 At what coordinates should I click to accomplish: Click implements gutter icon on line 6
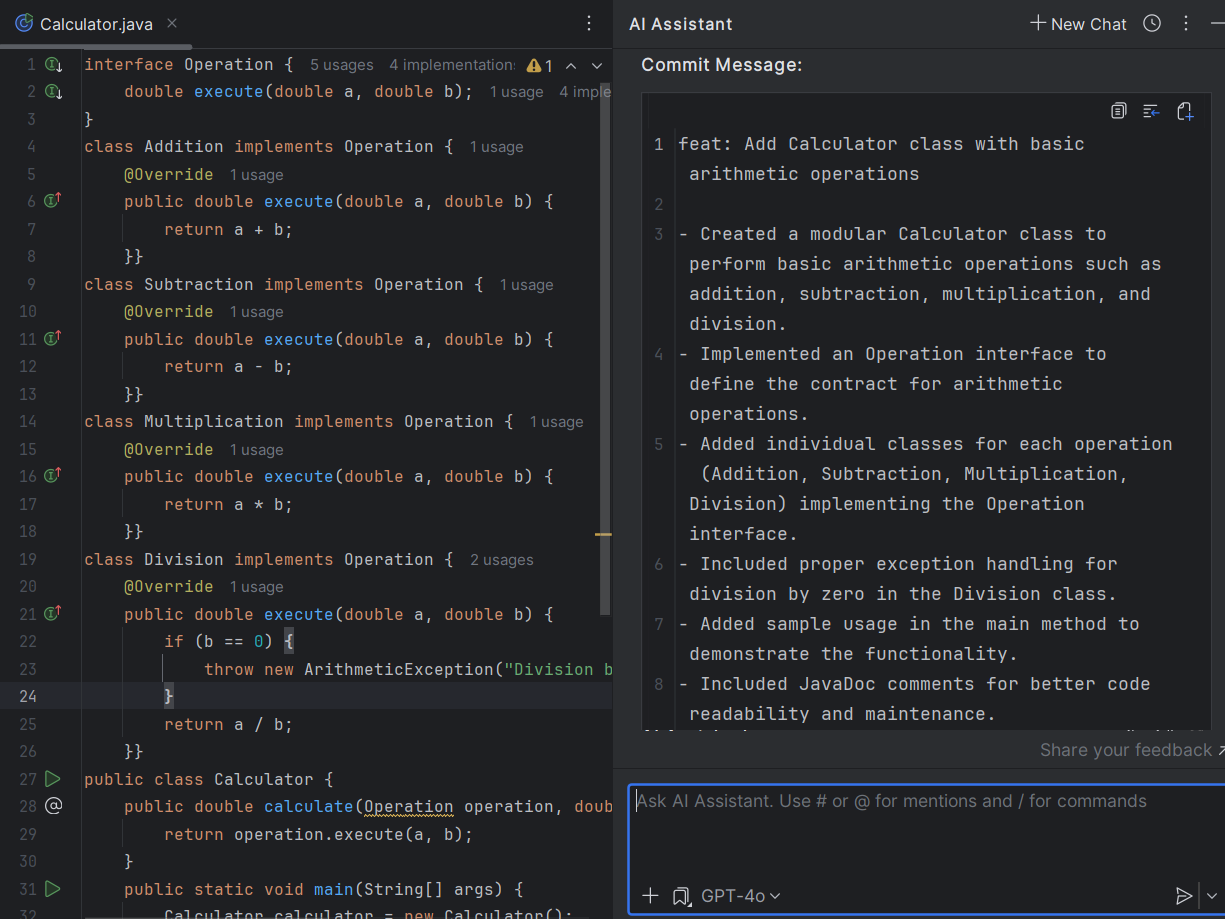(54, 201)
